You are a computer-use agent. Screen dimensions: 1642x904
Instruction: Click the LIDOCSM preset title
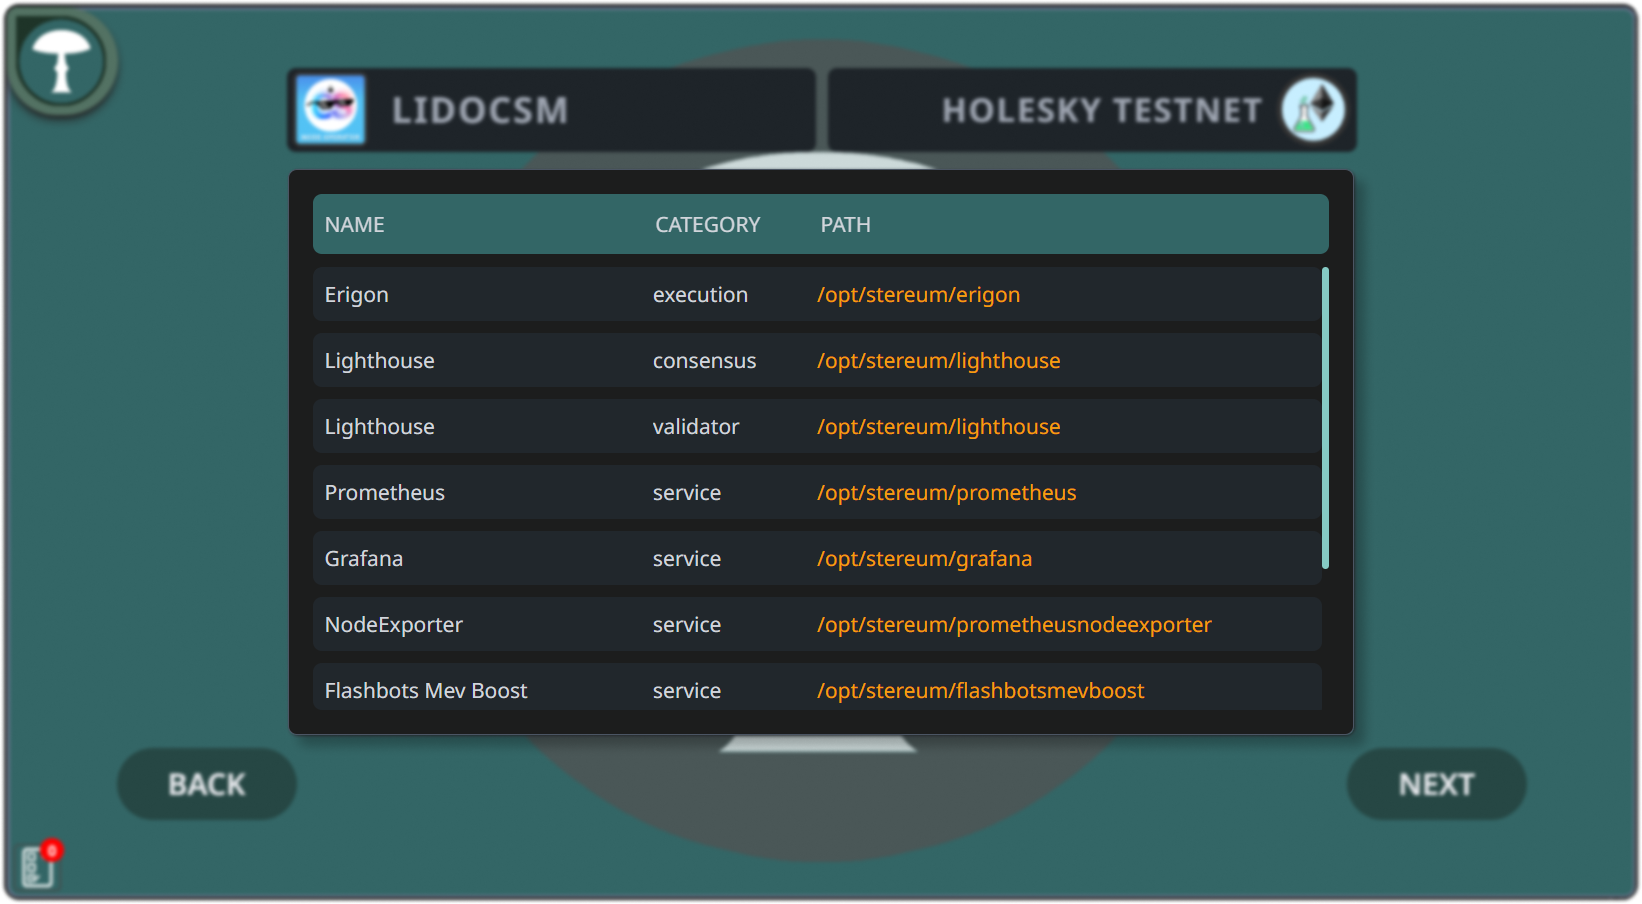click(480, 110)
